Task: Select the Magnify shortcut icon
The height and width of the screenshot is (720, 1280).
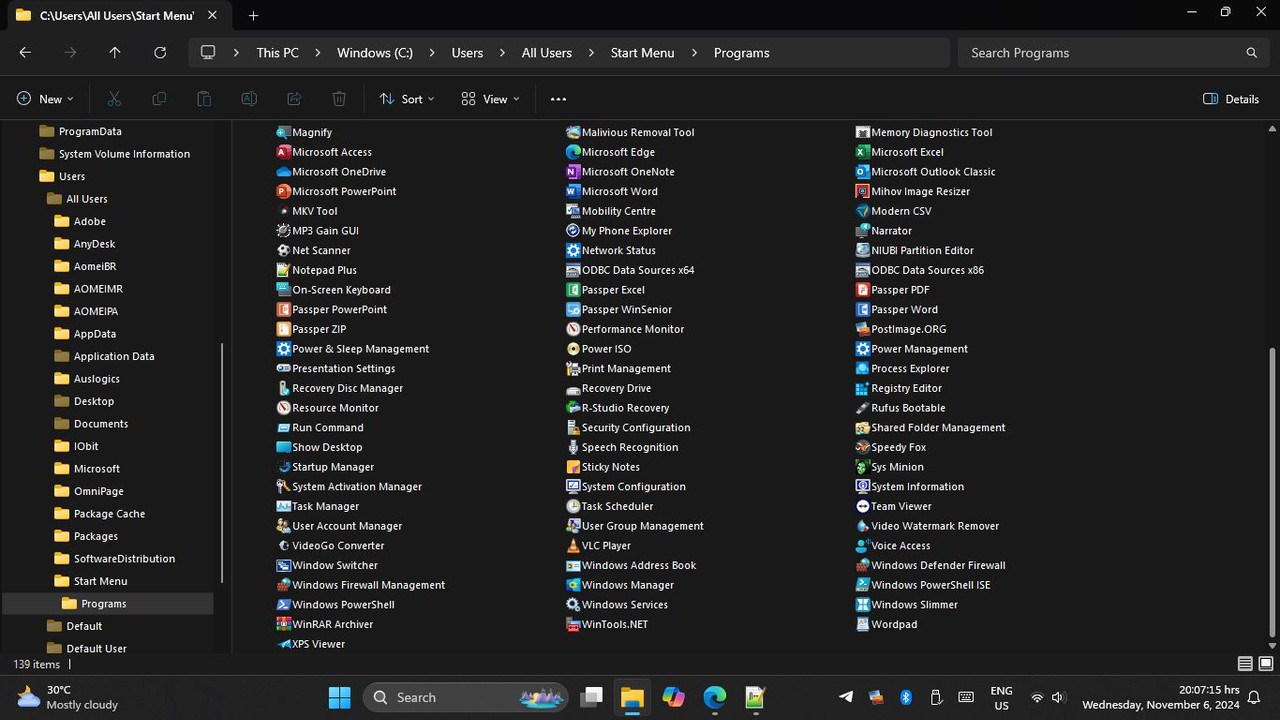Action: point(284,132)
